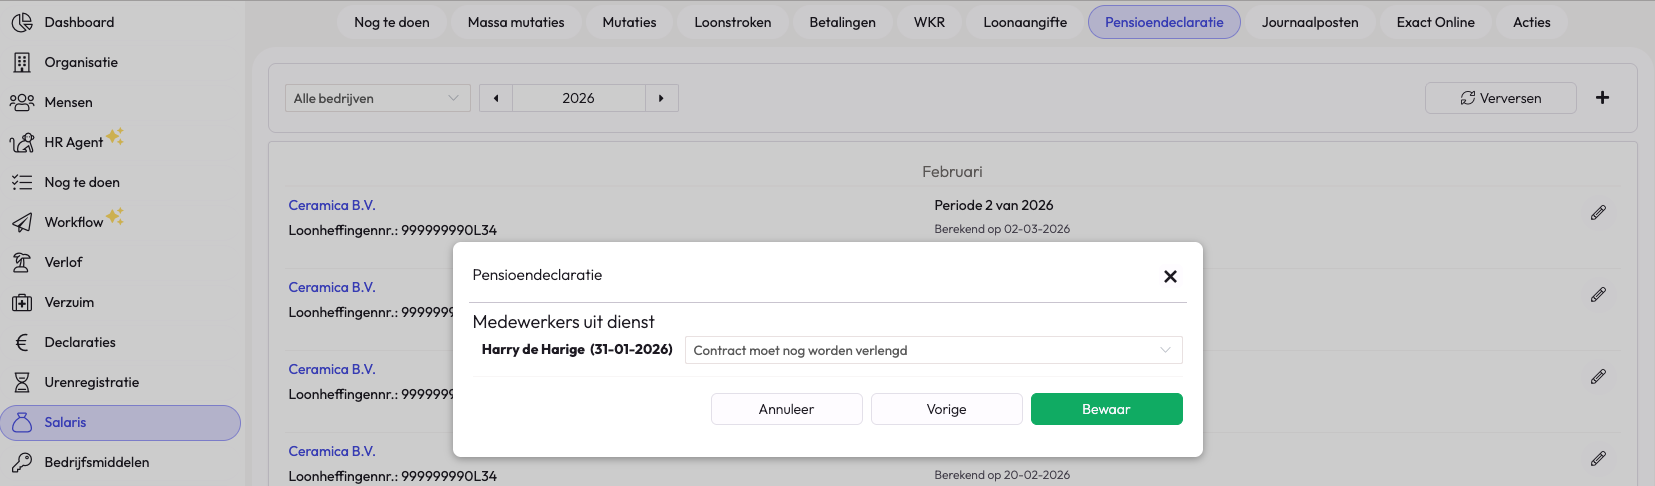The width and height of the screenshot is (1655, 486).
Task: Click the Annuleer button
Action: click(x=786, y=409)
